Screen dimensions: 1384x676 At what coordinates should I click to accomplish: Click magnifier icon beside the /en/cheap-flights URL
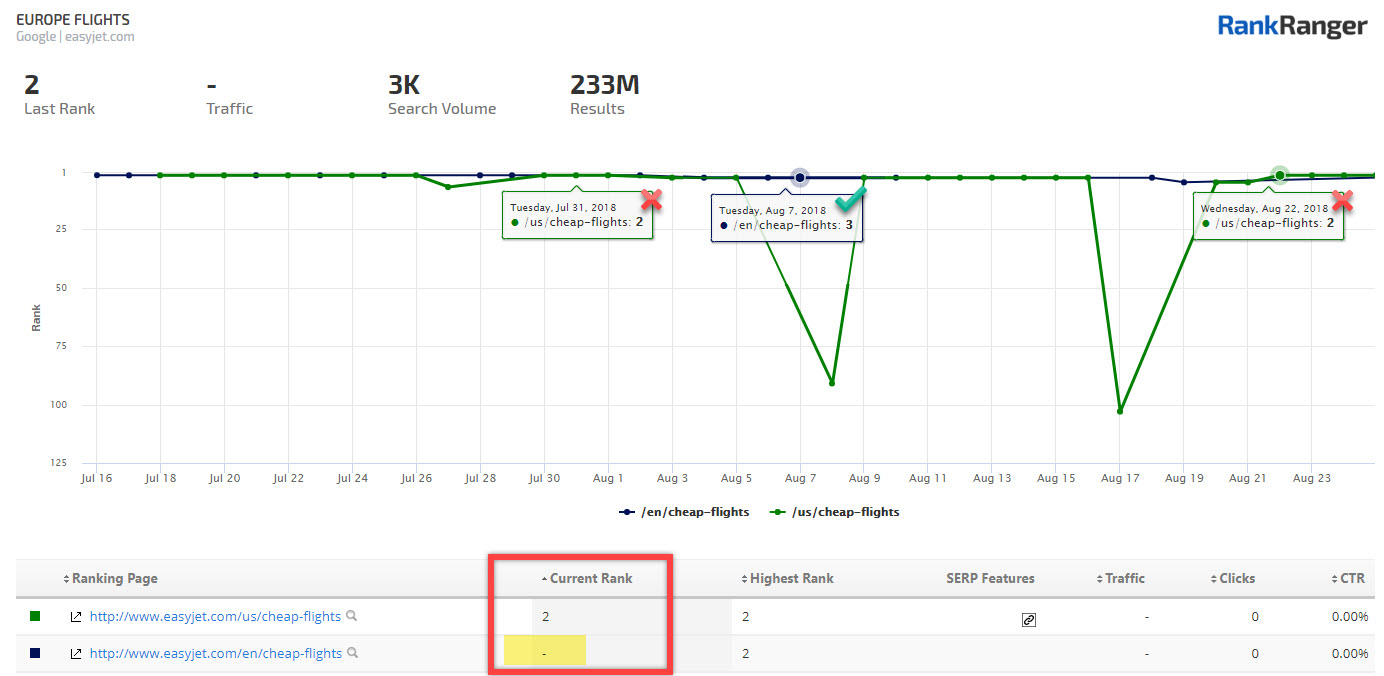pyautogui.click(x=352, y=653)
